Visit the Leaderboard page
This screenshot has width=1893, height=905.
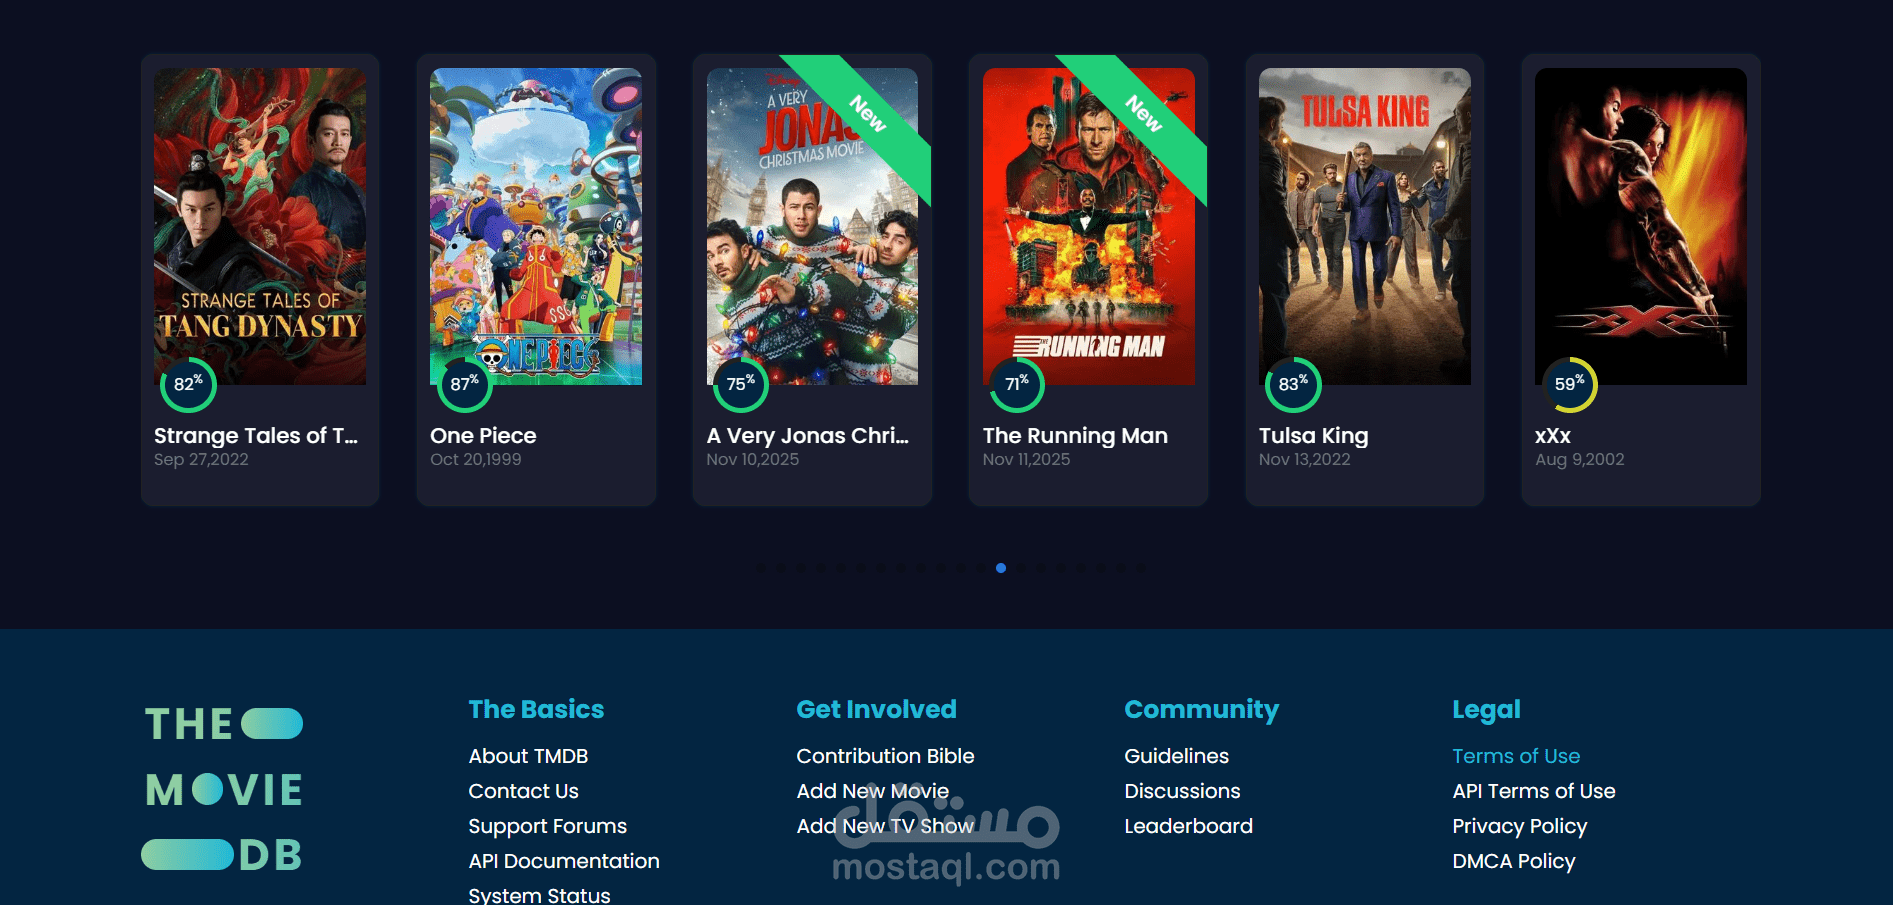click(x=1188, y=826)
